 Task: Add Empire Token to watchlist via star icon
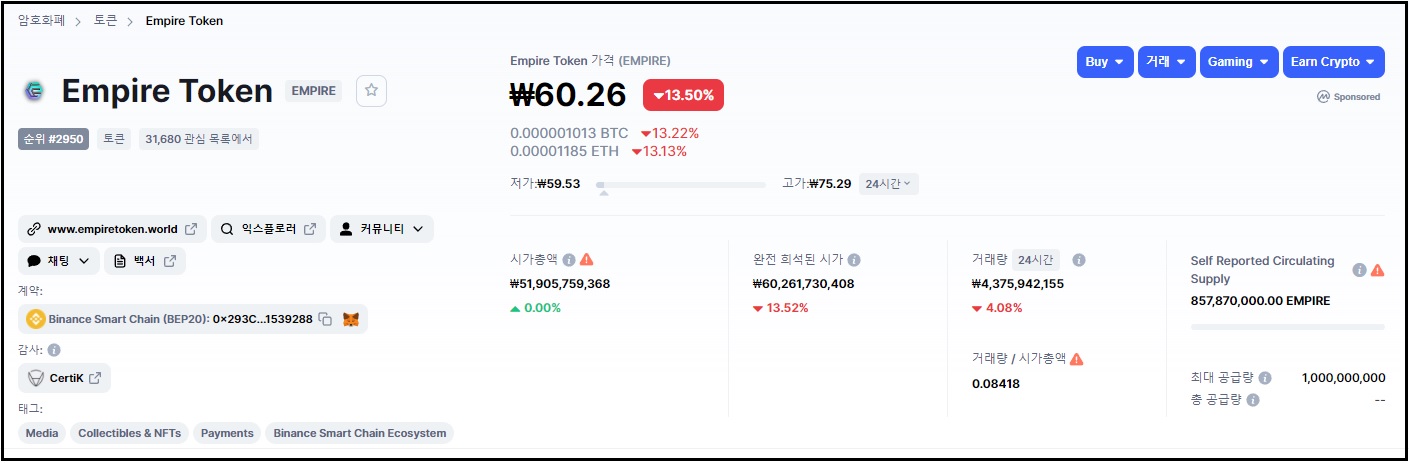[371, 90]
